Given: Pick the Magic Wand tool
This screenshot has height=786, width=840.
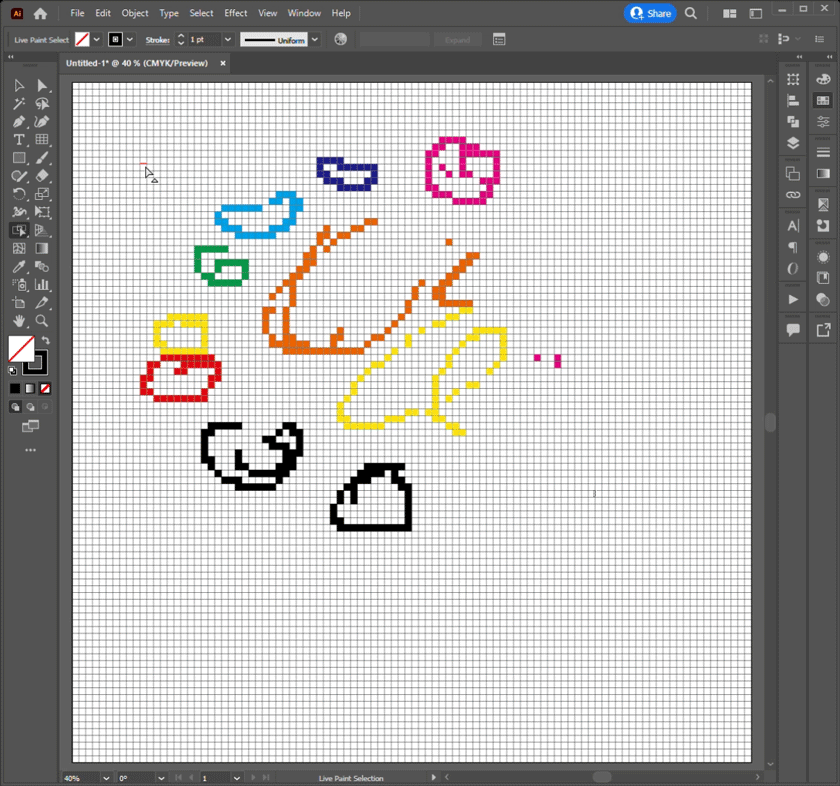Looking at the screenshot, I should click(19, 104).
